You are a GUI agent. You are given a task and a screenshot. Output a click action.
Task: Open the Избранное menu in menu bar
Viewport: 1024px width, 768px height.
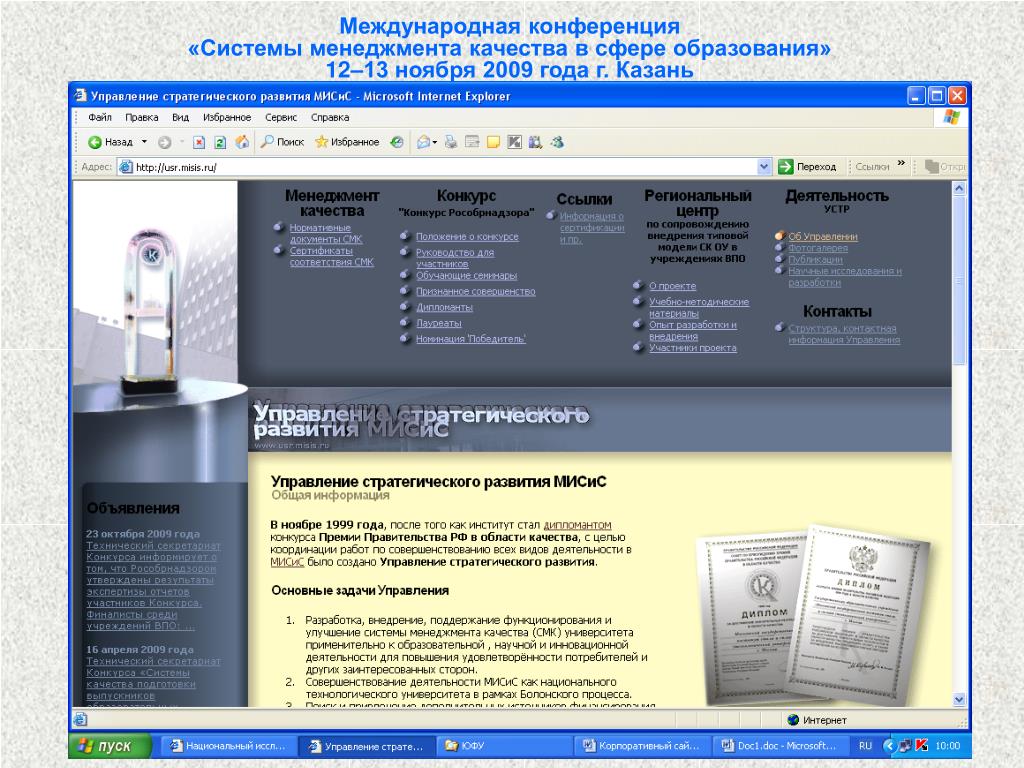227,118
